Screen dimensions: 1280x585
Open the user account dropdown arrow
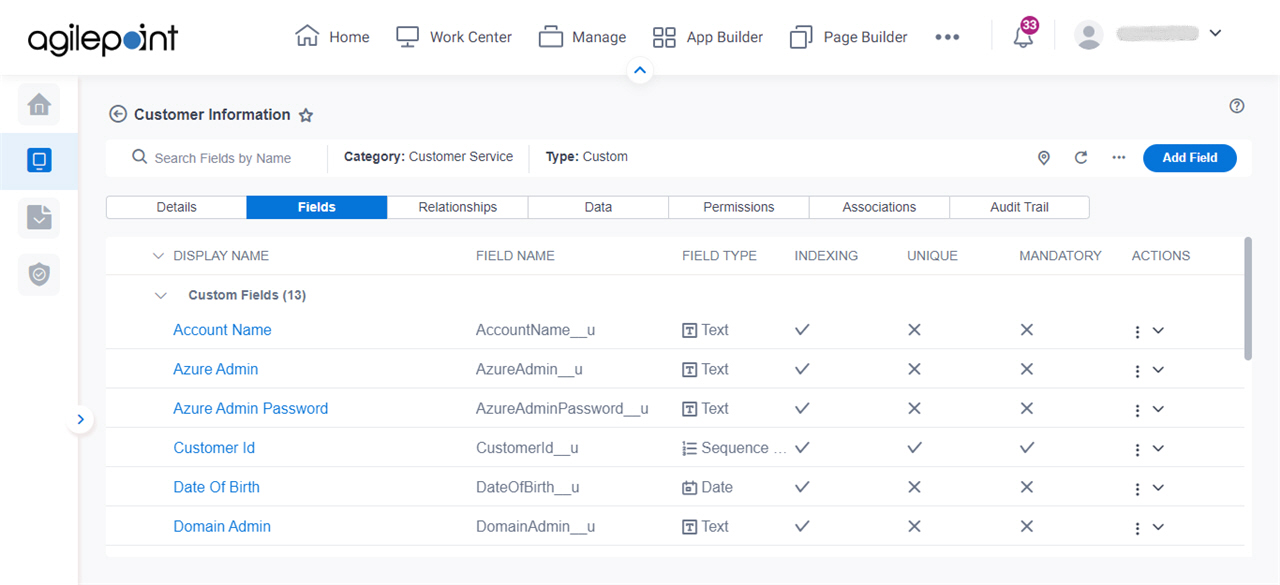[x=1215, y=33]
